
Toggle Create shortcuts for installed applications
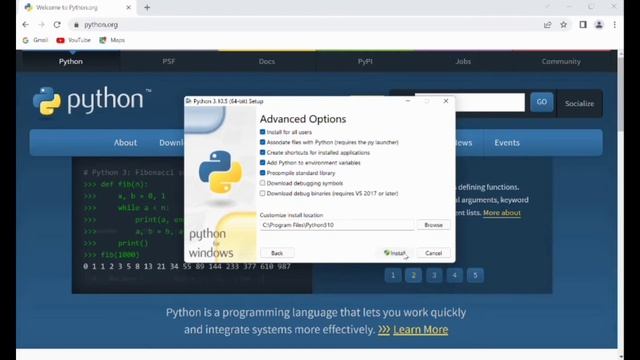tap(262, 153)
